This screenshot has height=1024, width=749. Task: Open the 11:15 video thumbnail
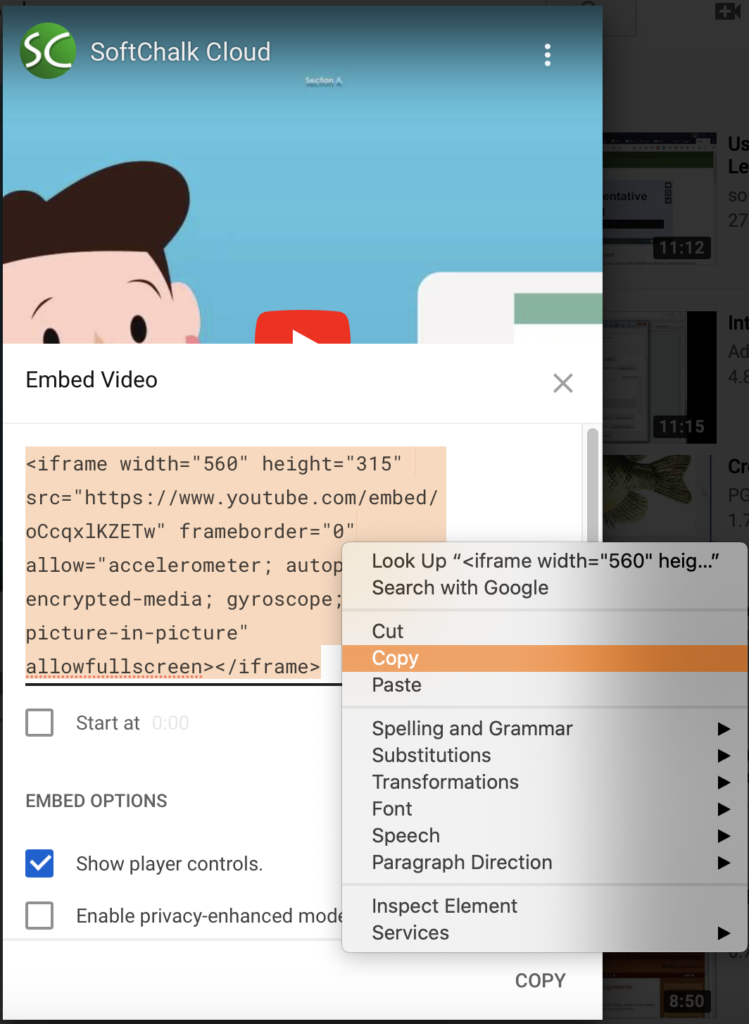point(660,377)
